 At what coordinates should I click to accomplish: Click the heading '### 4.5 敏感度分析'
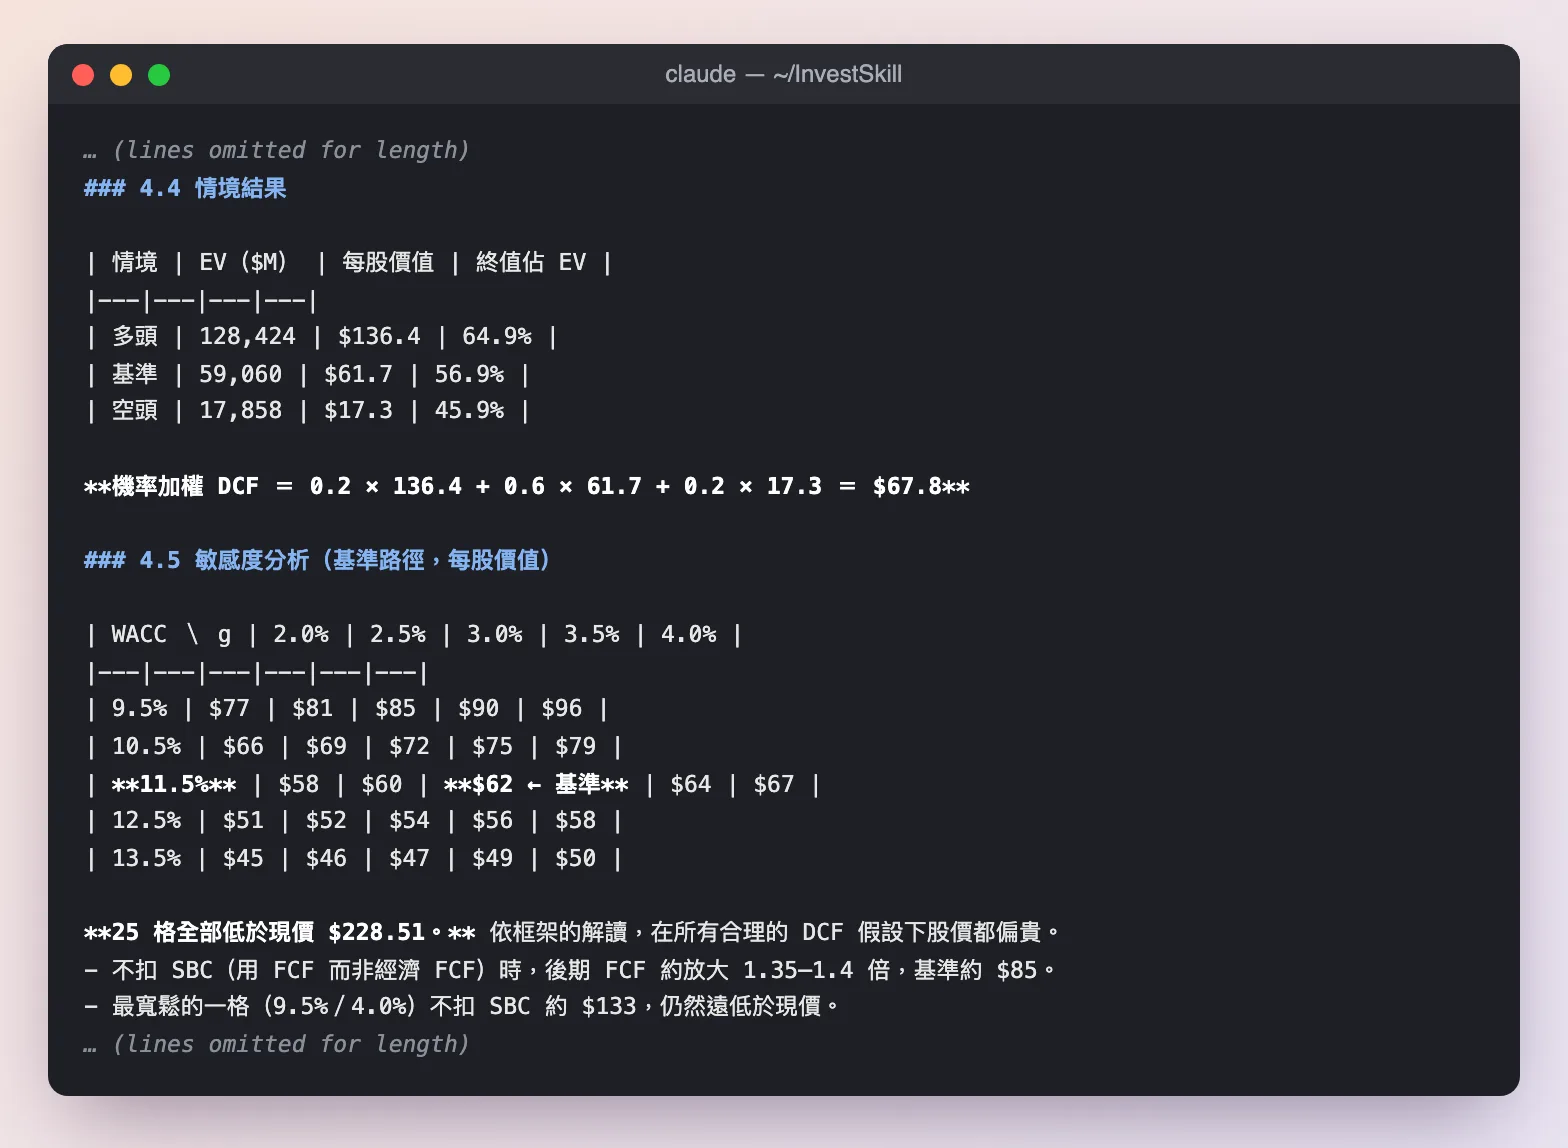tap(317, 560)
